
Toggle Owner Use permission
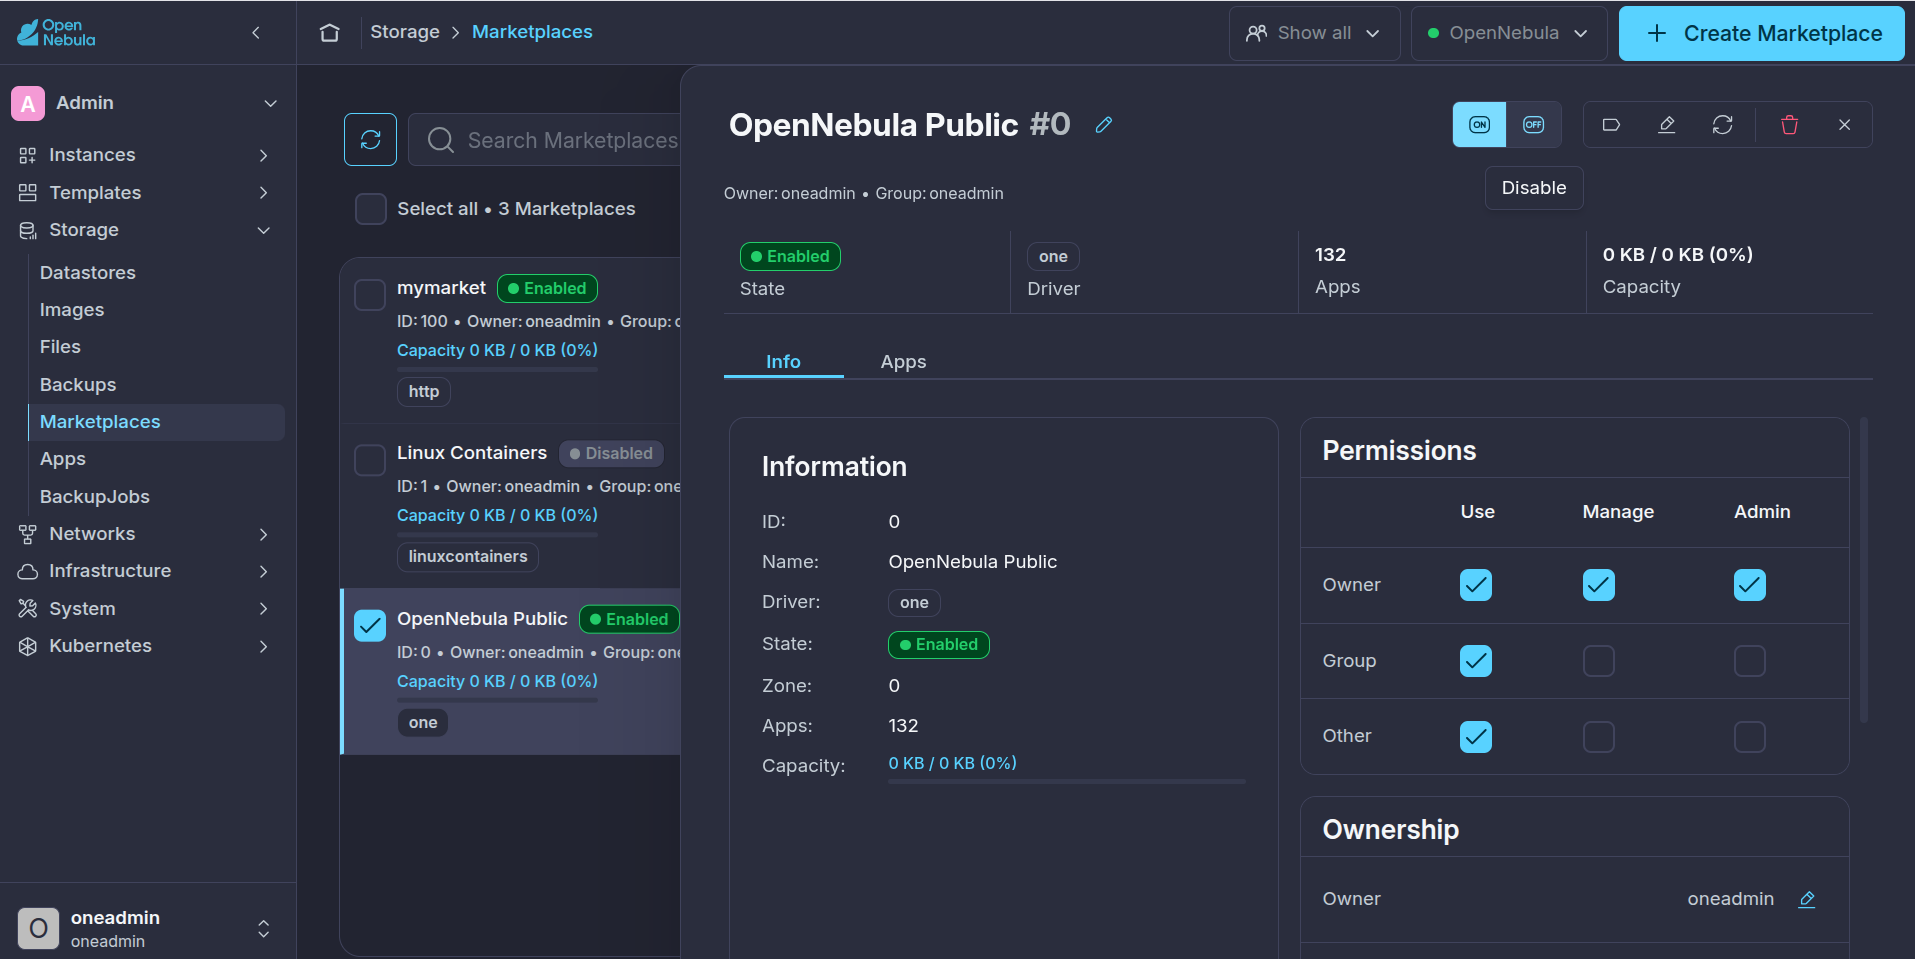pyautogui.click(x=1476, y=585)
